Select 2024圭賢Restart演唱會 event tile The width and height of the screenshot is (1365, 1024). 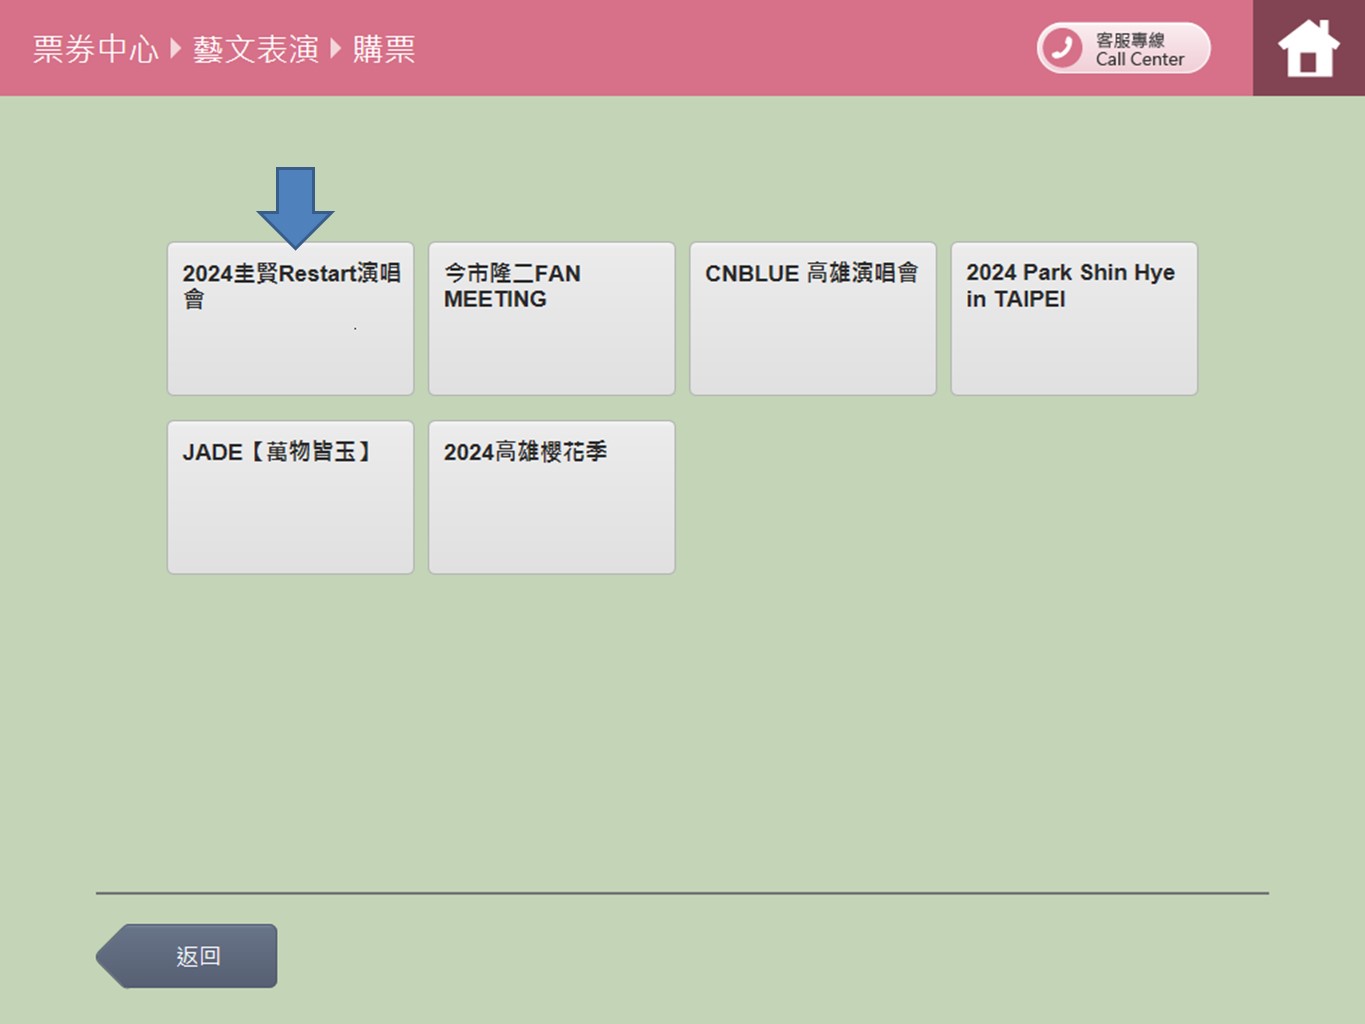[290, 318]
